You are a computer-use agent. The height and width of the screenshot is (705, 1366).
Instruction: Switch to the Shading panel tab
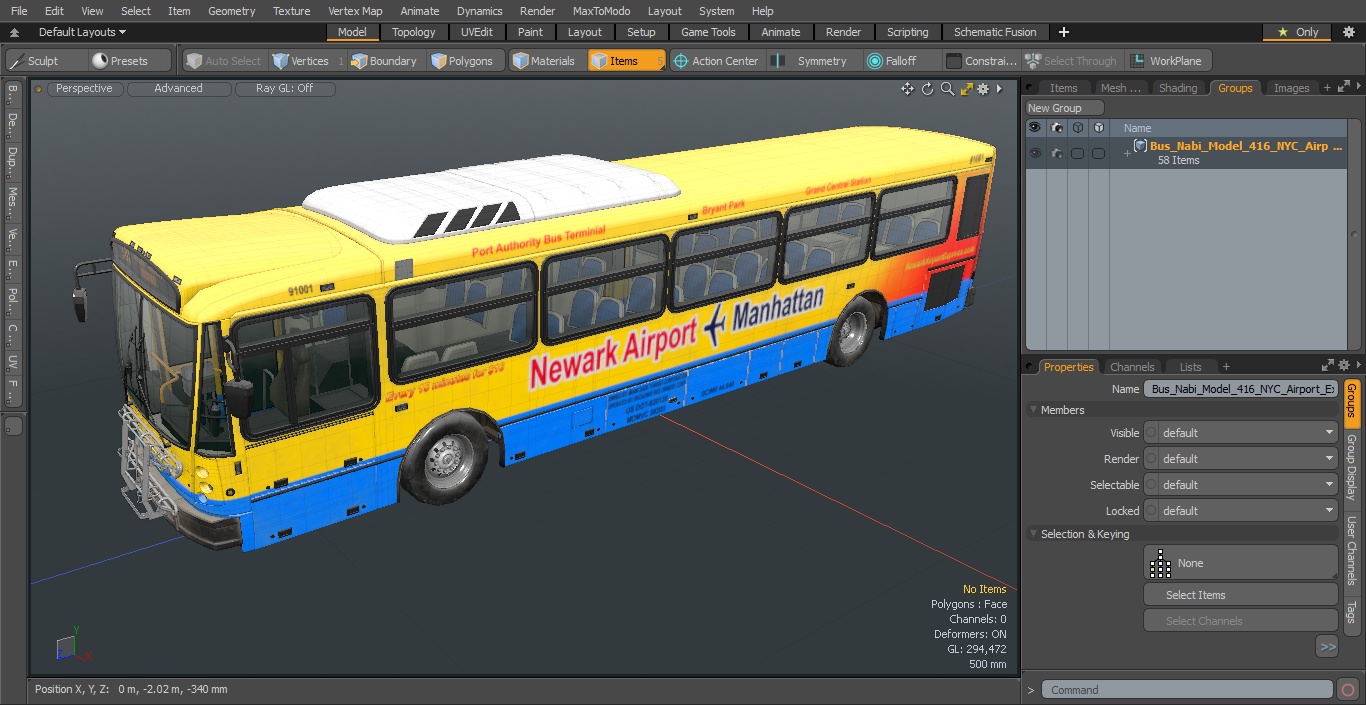[1178, 88]
